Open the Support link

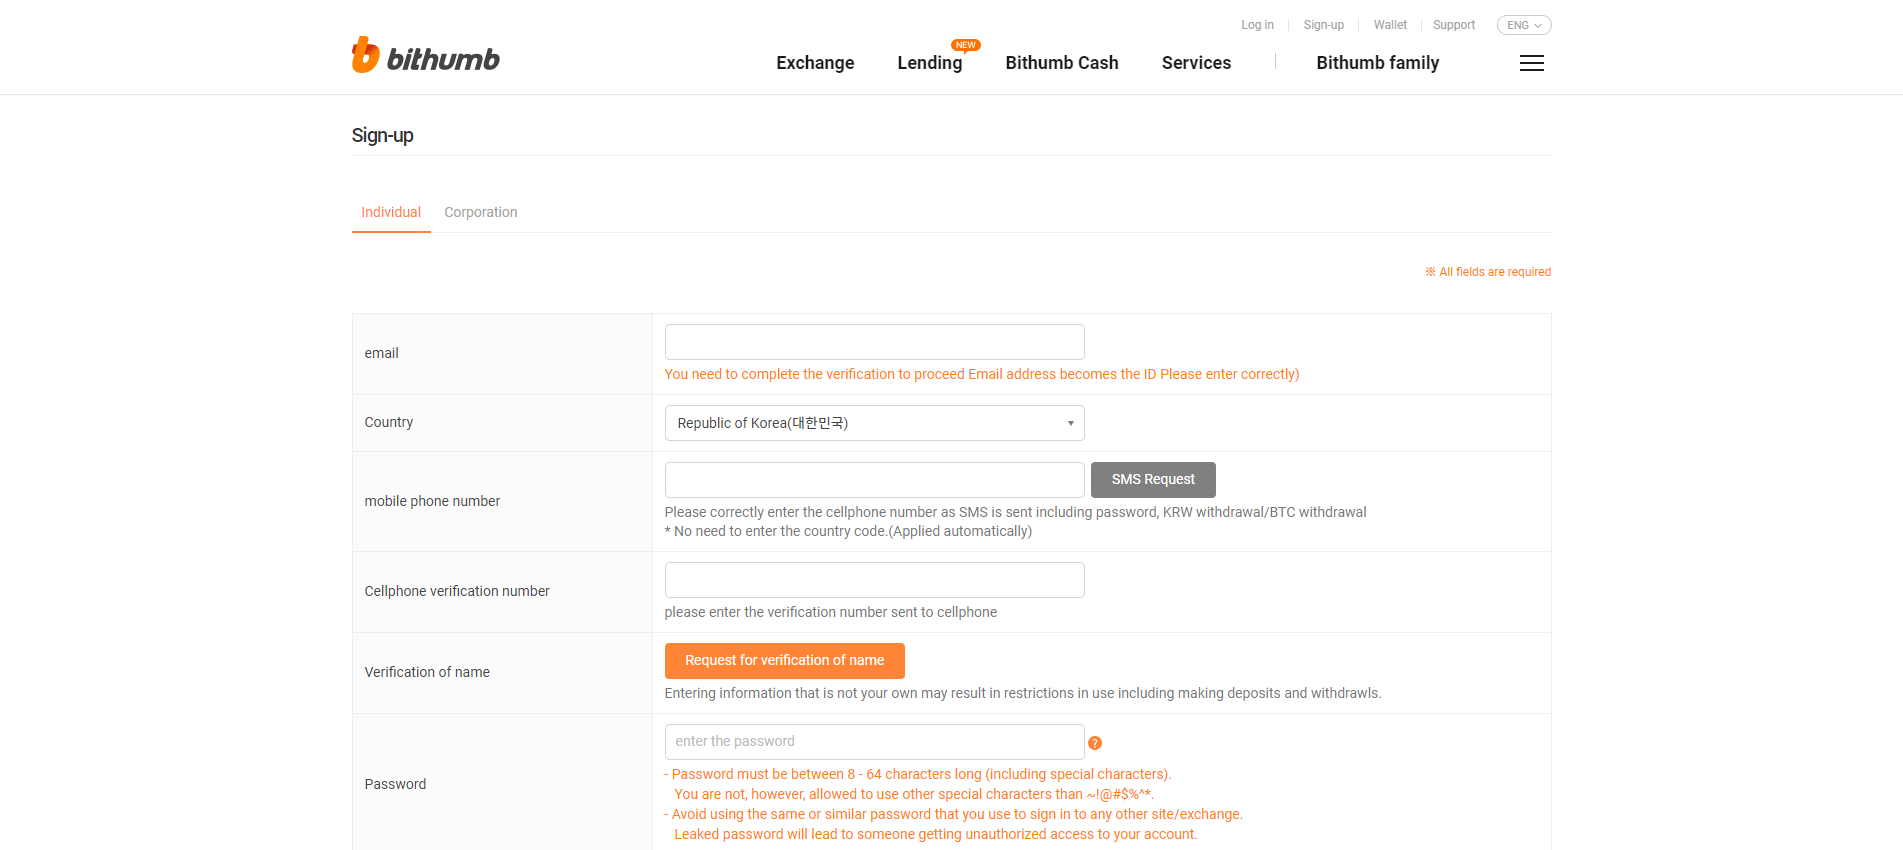(x=1453, y=25)
